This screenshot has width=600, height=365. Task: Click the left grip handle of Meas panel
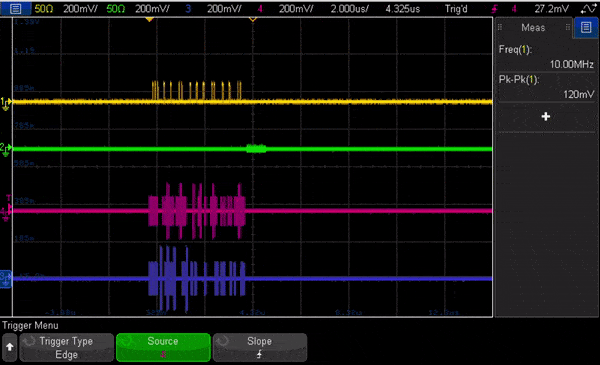coord(500,27)
